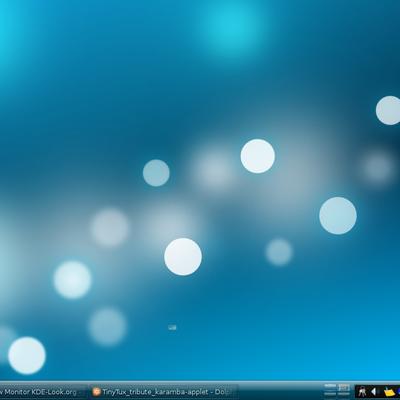
Task: Open the speaker volume tray icon
Action: (x=374, y=392)
